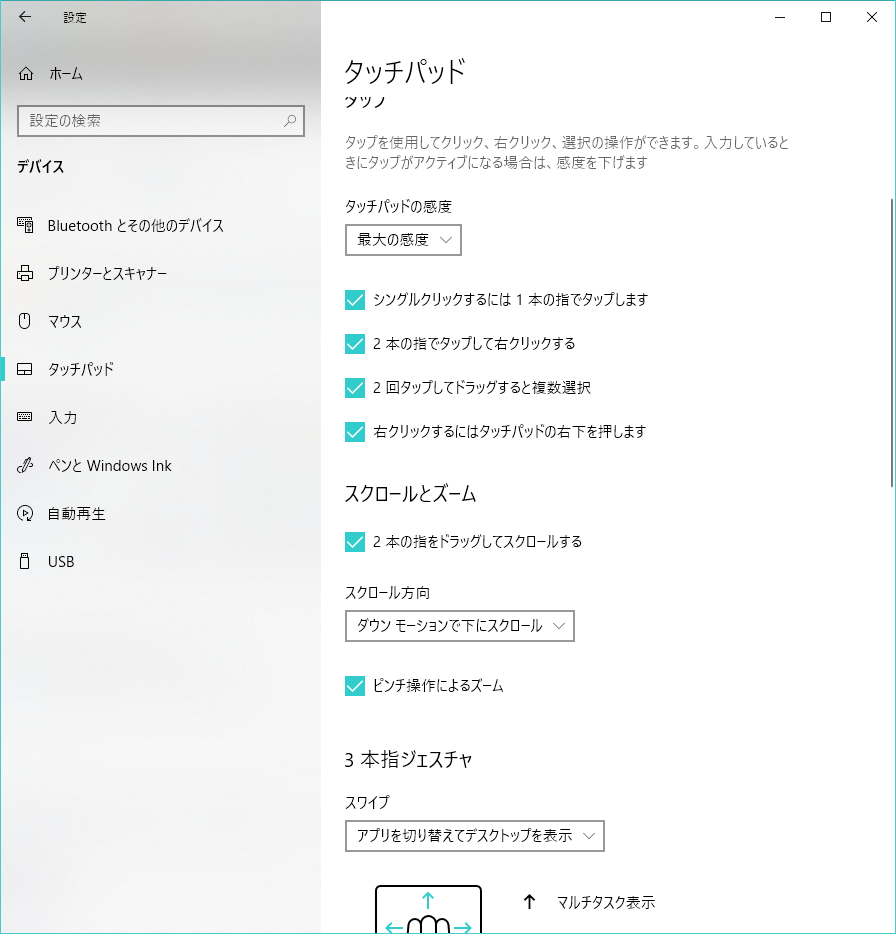
Task: Click the 3 本指ジェスチャ heading
Action: click(x=408, y=759)
